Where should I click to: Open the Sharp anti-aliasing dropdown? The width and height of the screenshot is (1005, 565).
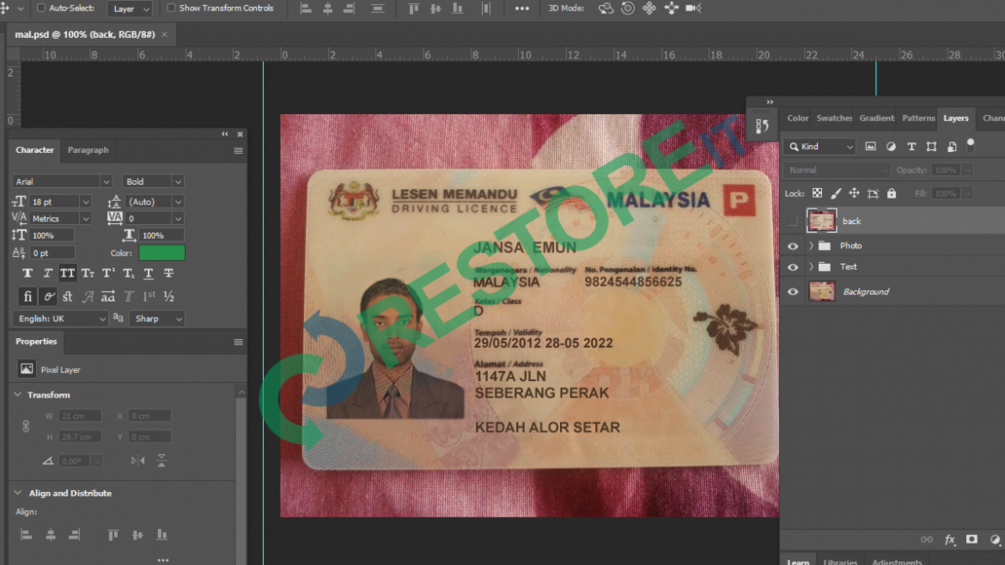(157, 318)
